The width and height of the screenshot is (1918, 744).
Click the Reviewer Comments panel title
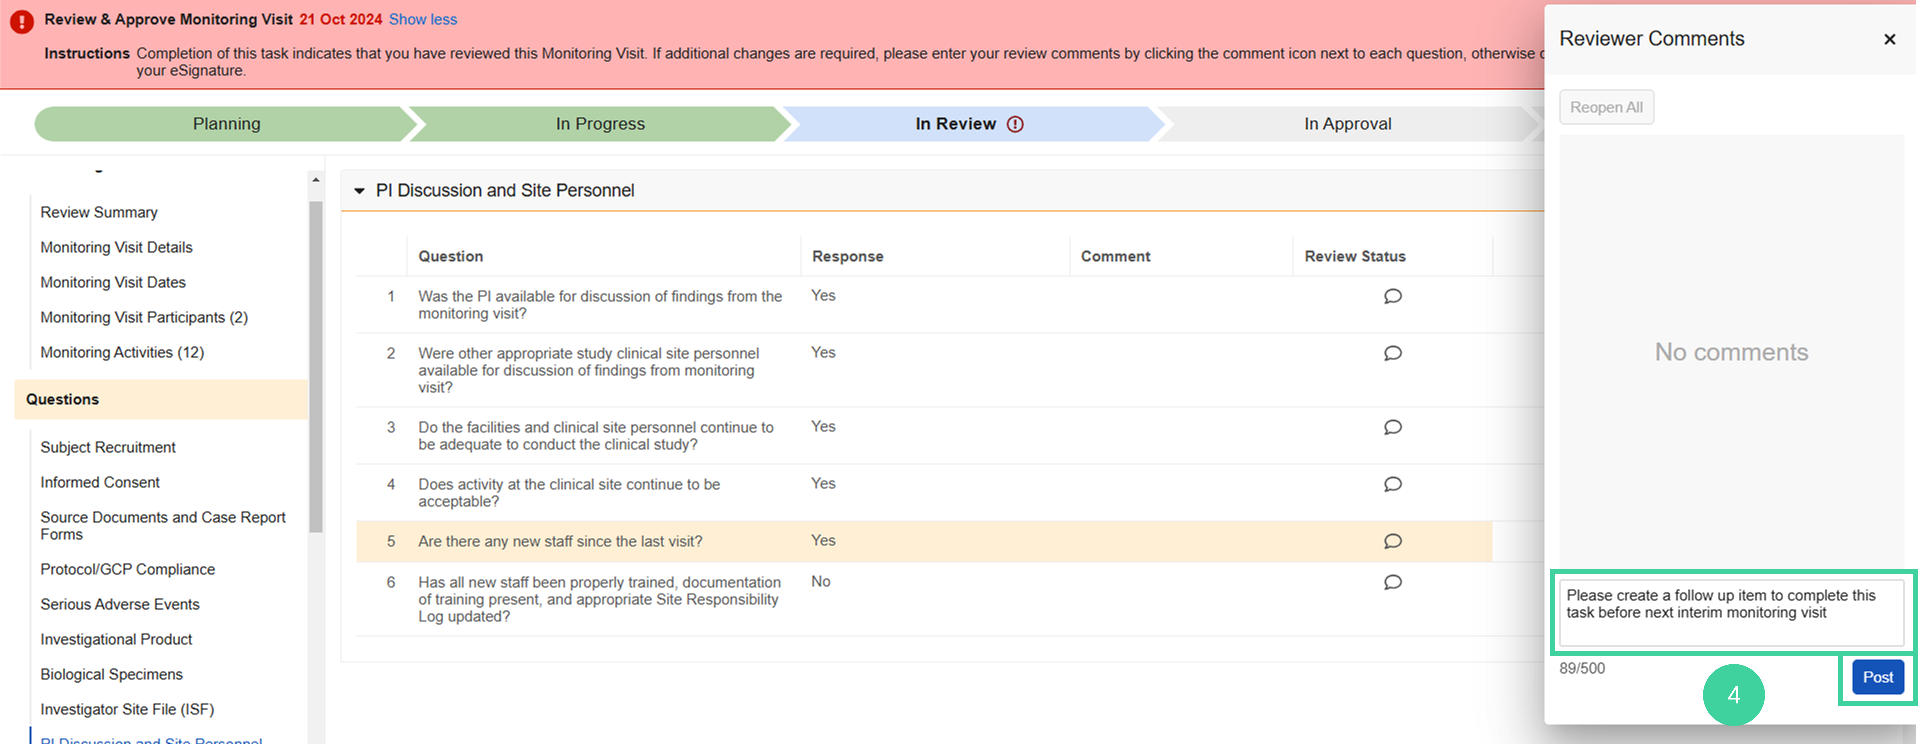click(x=1652, y=39)
